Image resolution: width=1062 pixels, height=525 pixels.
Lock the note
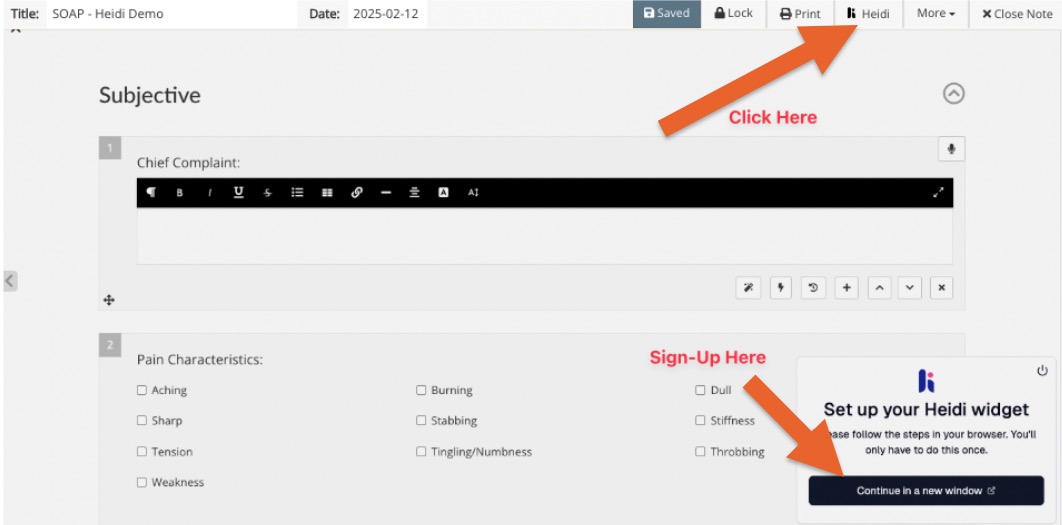pos(734,14)
